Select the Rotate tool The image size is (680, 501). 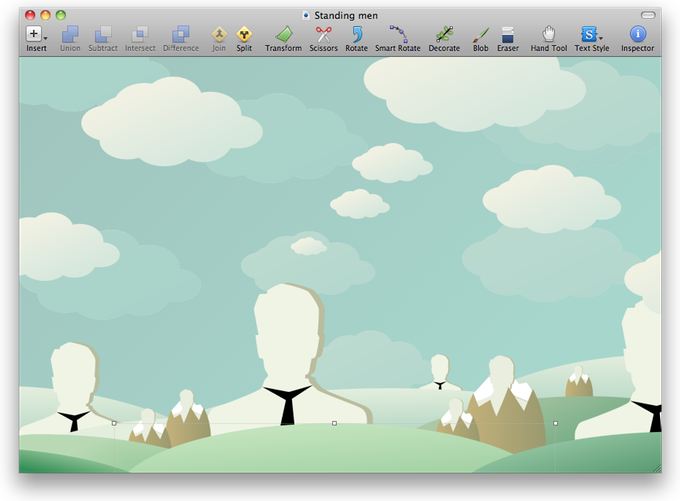coord(356,39)
